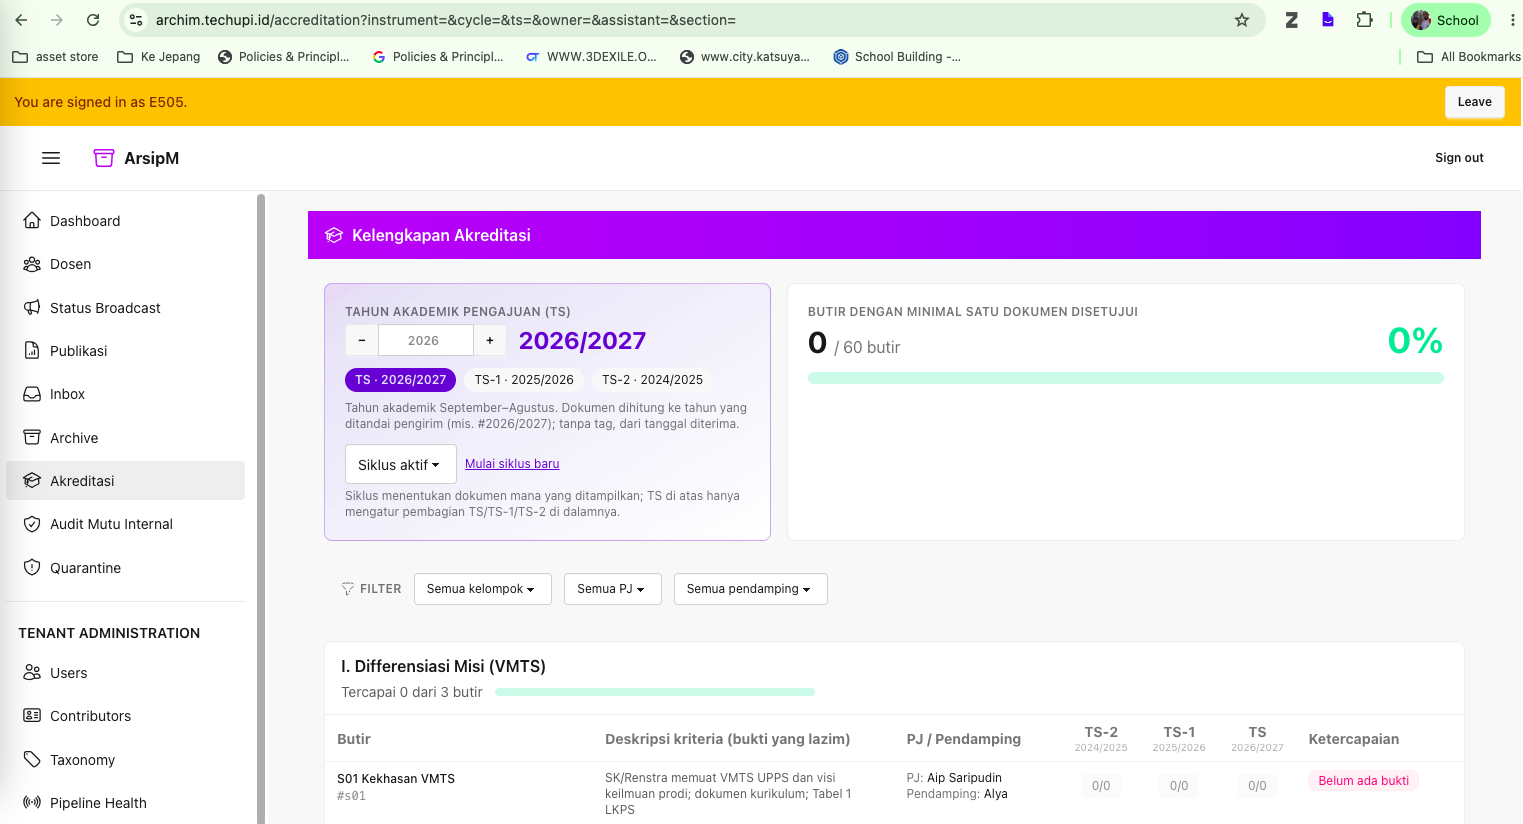1523x824 pixels.
Task: Open the School Building bookmark
Action: pyautogui.click(x=897, y=57)
